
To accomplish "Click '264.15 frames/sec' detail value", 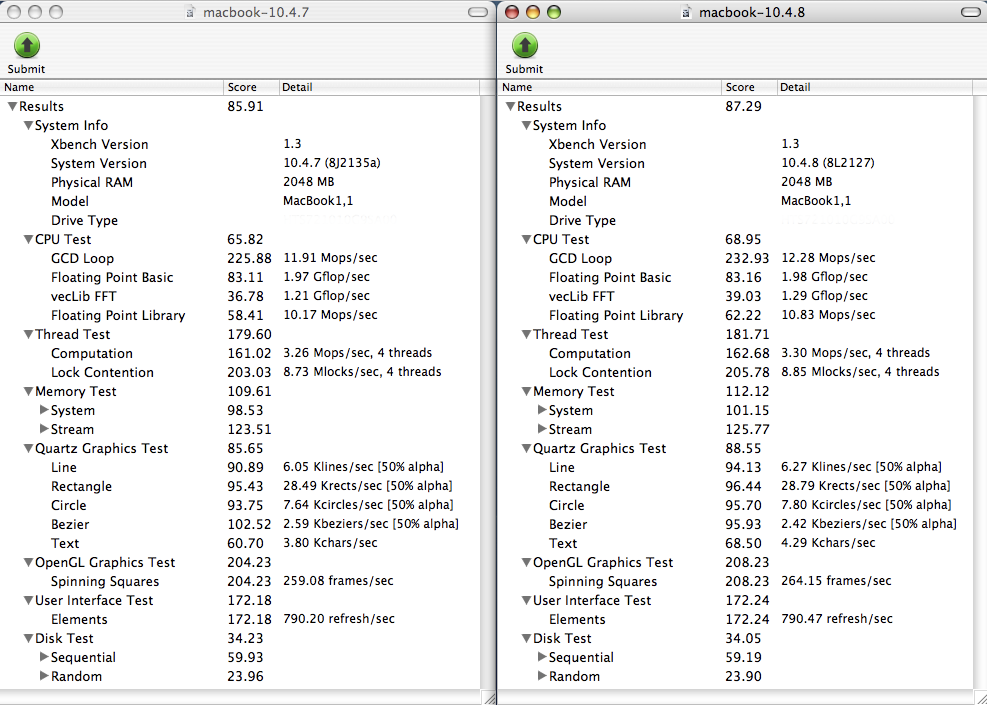I will tap(836, 580).
